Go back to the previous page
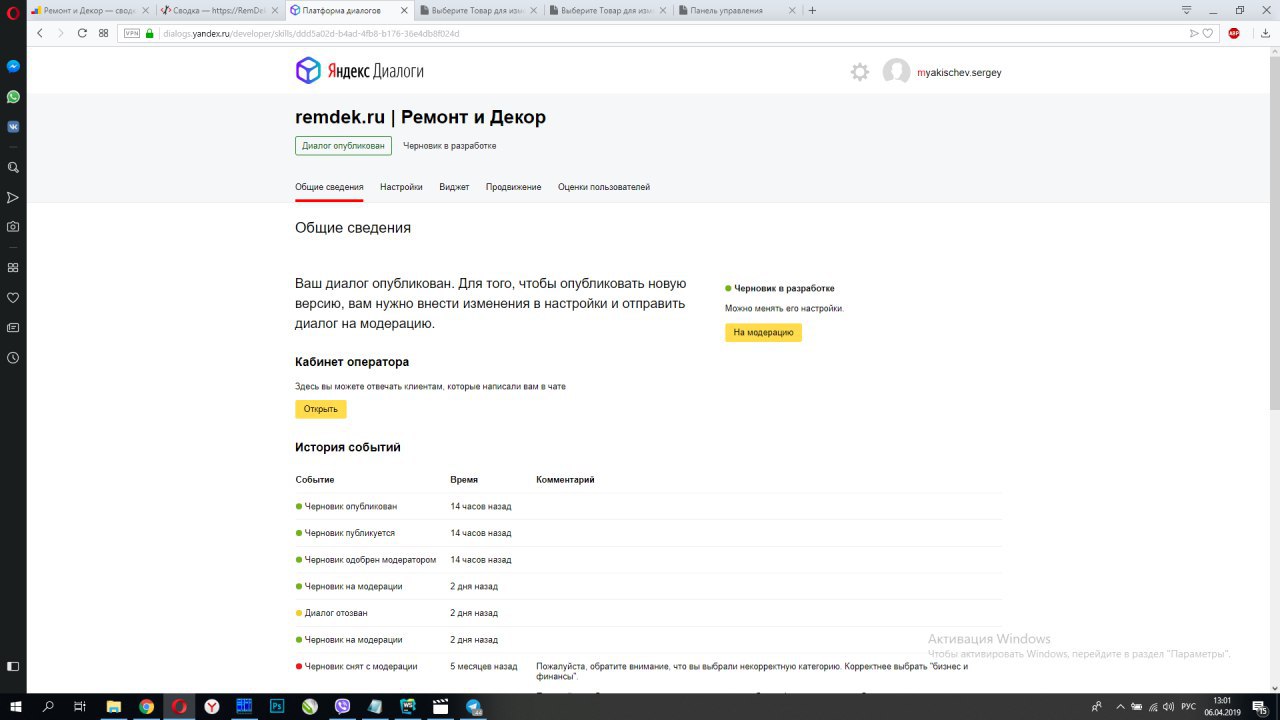The width and height of the screenshot is (1280, 720). coord(40,33)
